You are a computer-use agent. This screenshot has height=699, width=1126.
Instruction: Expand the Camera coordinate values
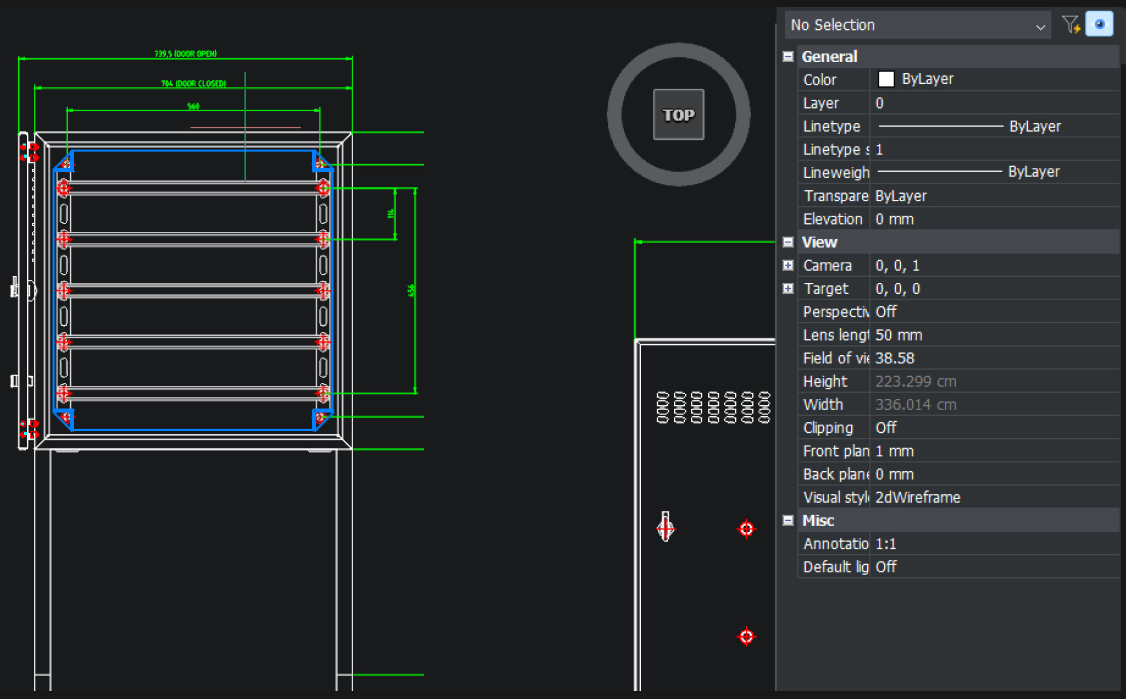[x=788, y=265]
